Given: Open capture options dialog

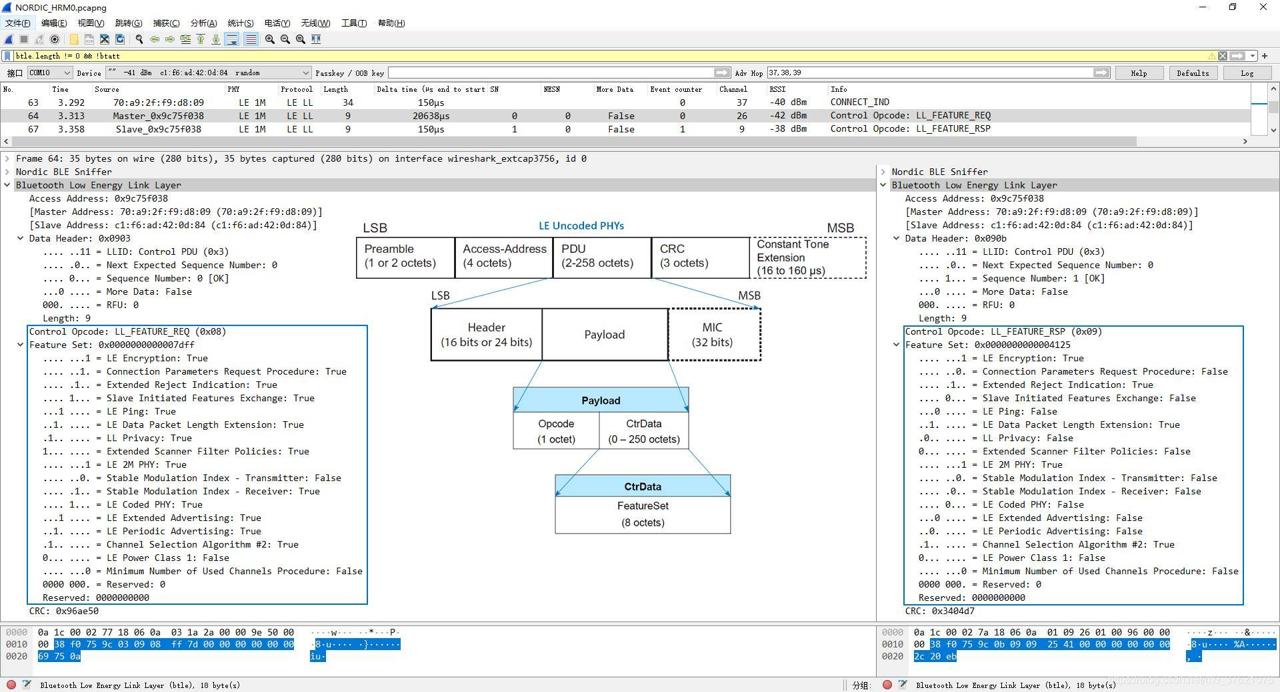Looking at the screenshot, I should tap(54, 39).
